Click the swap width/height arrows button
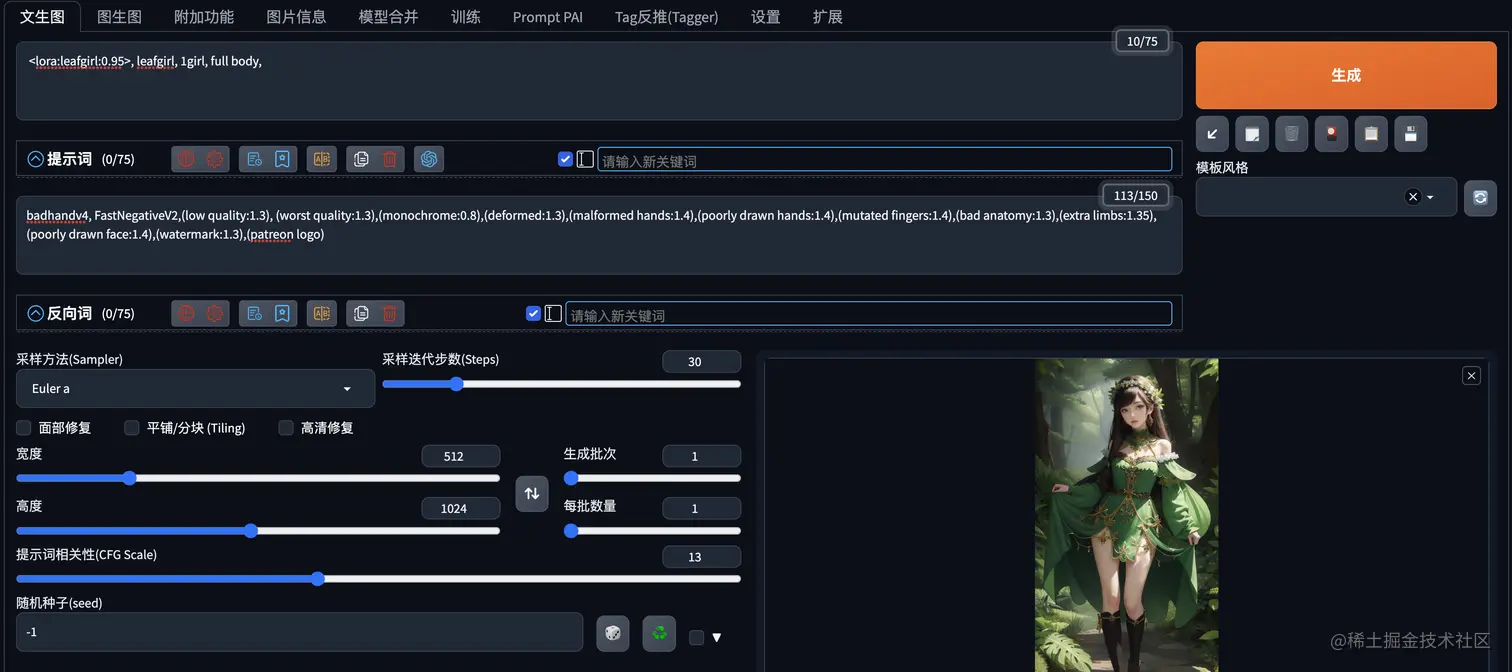Viewport: 1512px width, 672px height. pos(531,493)
